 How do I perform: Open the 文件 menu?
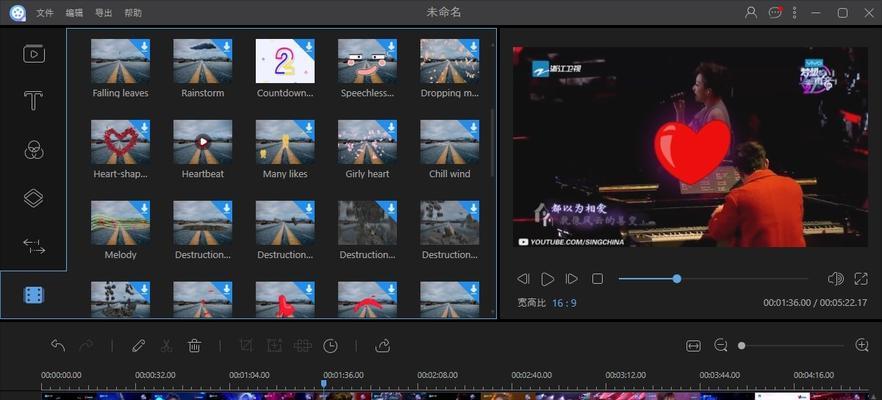click(45, 12)
